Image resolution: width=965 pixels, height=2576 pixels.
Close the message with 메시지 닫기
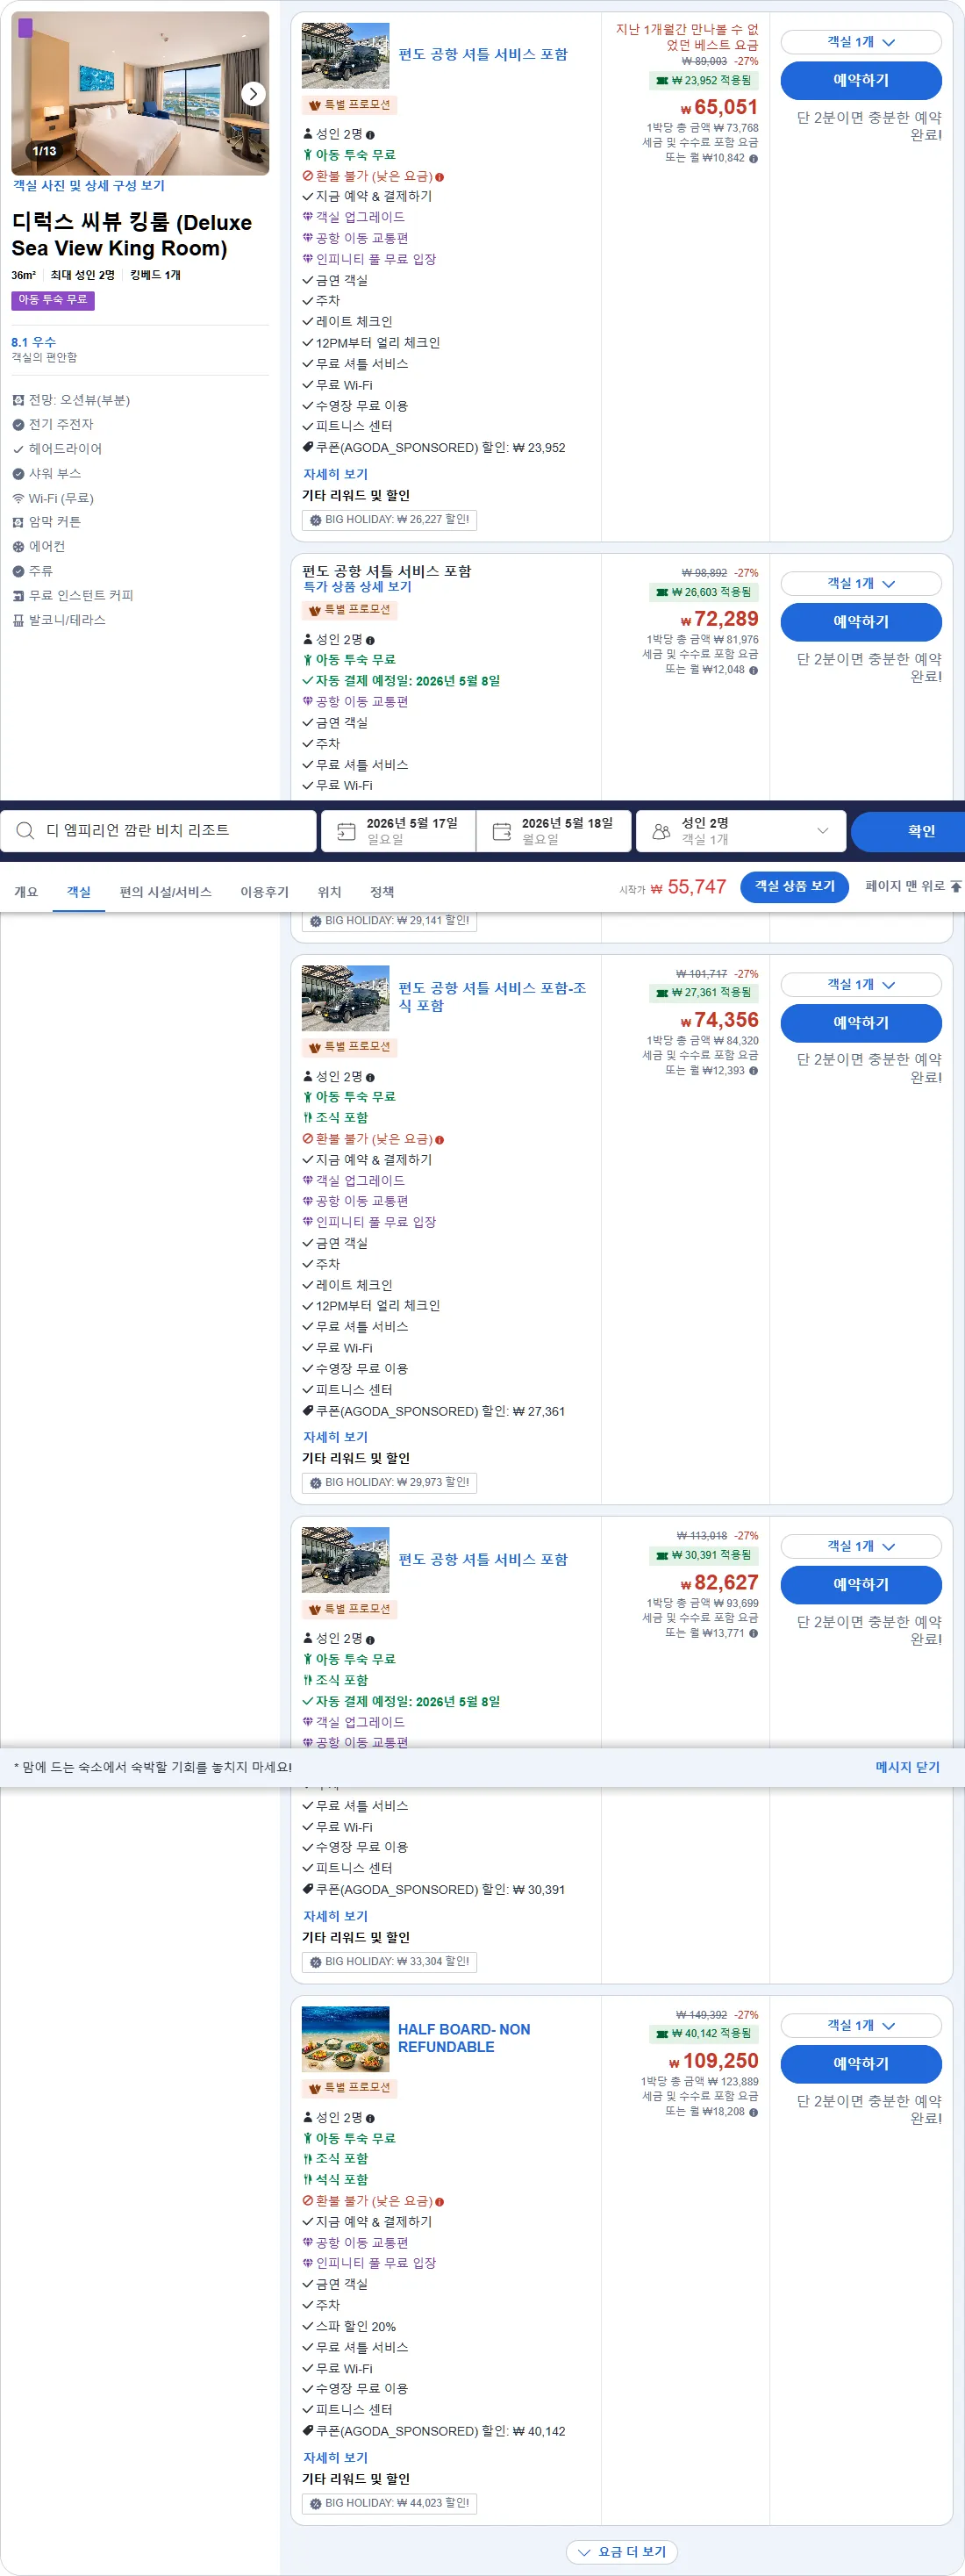tap(907, 1767)
